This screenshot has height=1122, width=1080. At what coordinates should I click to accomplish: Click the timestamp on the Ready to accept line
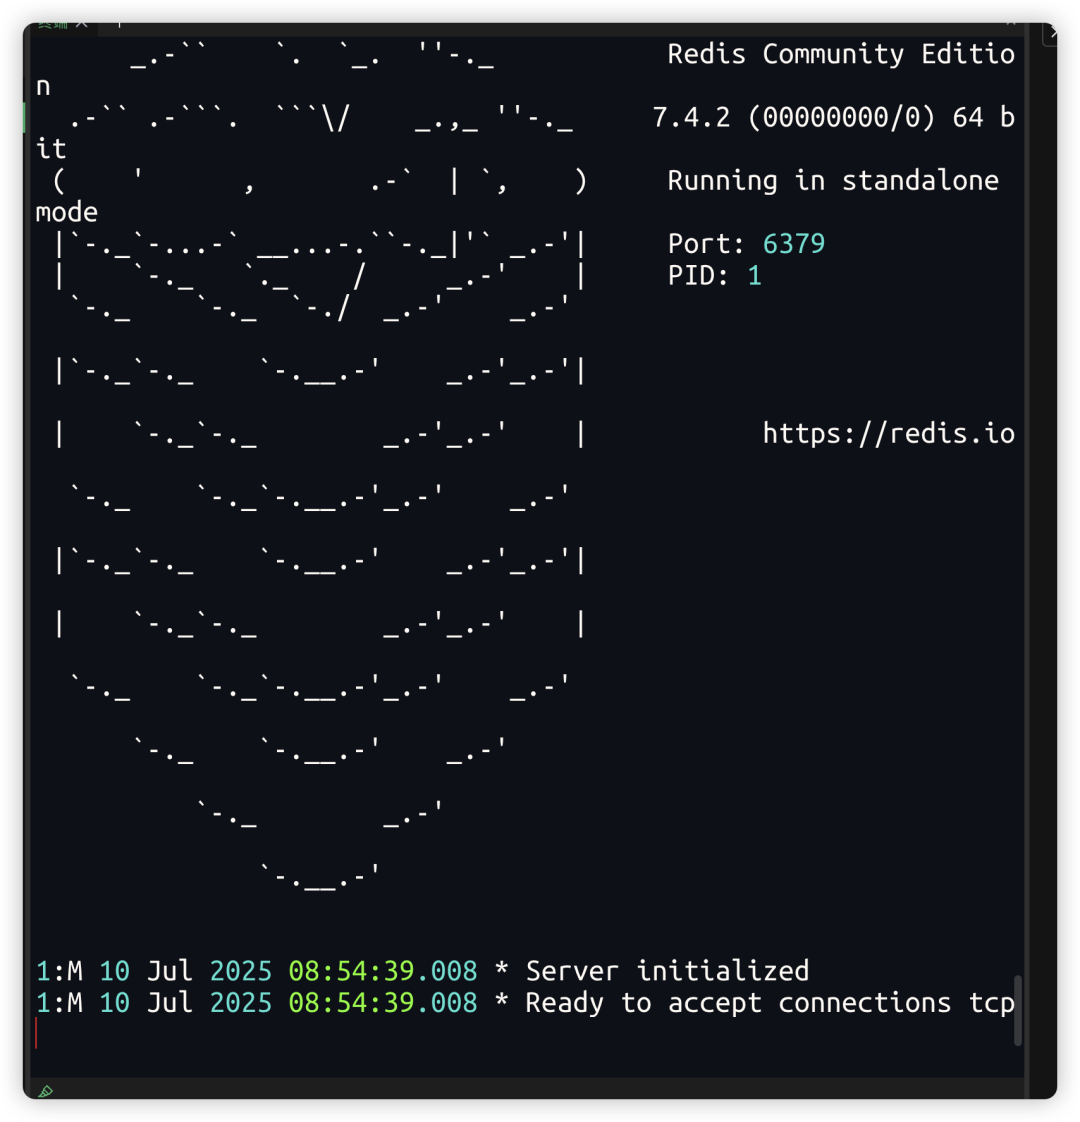383,1003
